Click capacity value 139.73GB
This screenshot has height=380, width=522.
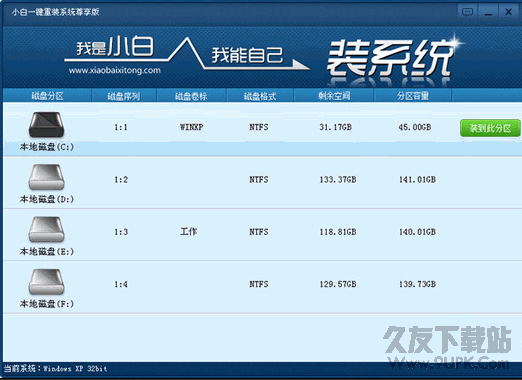click(x=417, y=284)
